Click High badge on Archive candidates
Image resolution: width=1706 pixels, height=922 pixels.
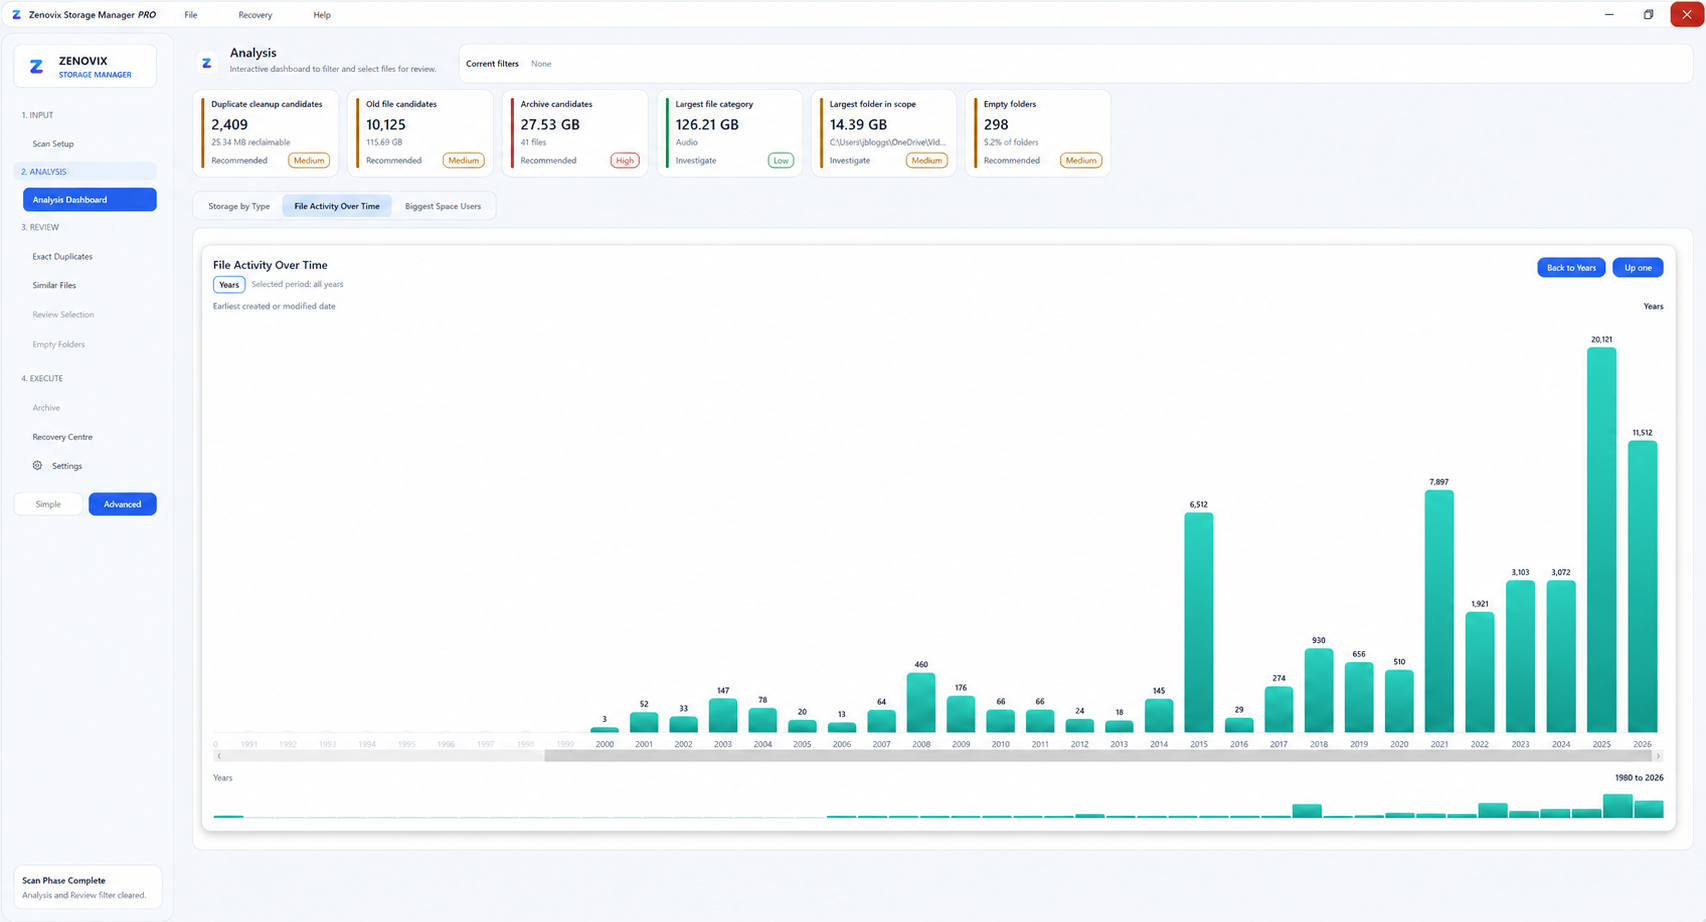[625, 160]
